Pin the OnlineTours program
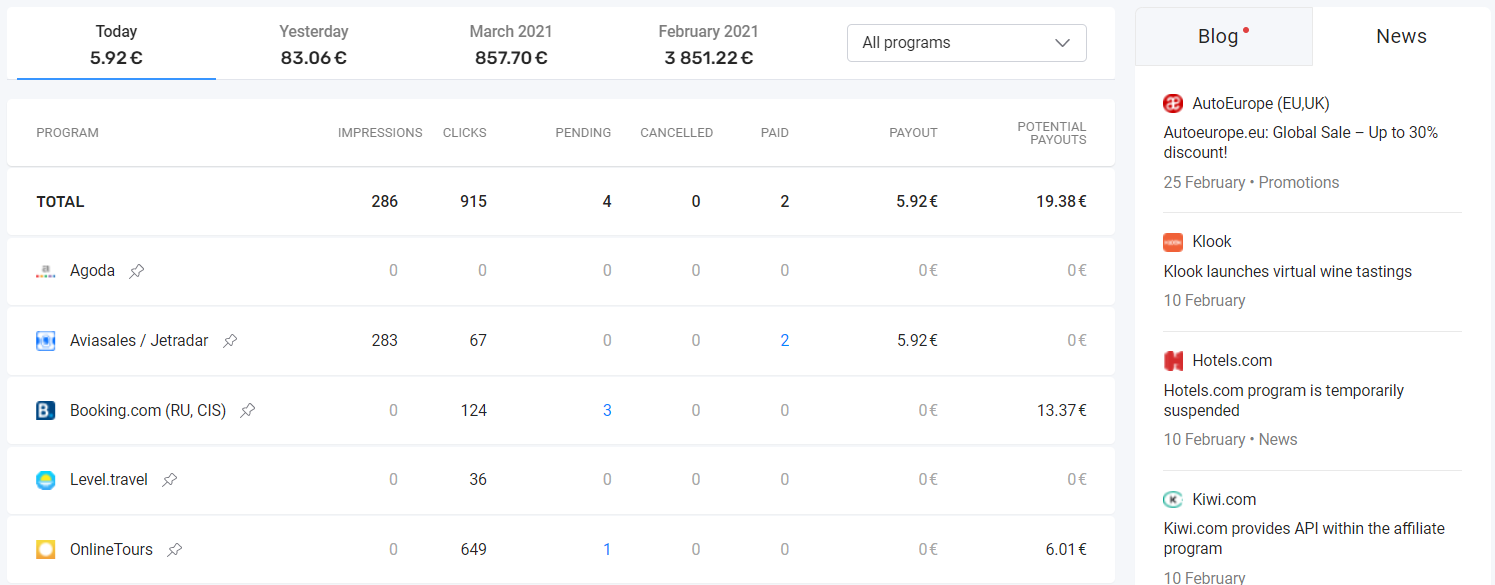The width and height of the screenshot is (1495, 585). [175, 549]
